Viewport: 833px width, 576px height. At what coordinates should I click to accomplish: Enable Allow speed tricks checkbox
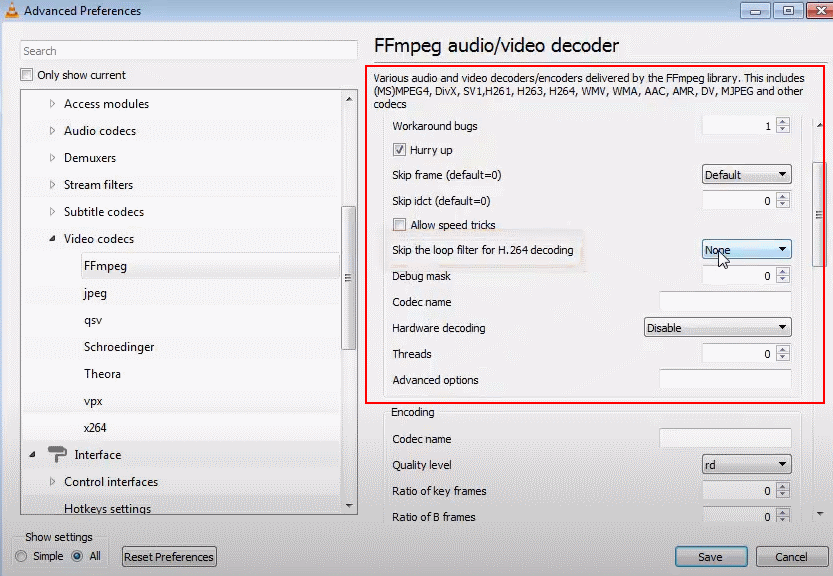pyautogui.click(x=400, y=225)
